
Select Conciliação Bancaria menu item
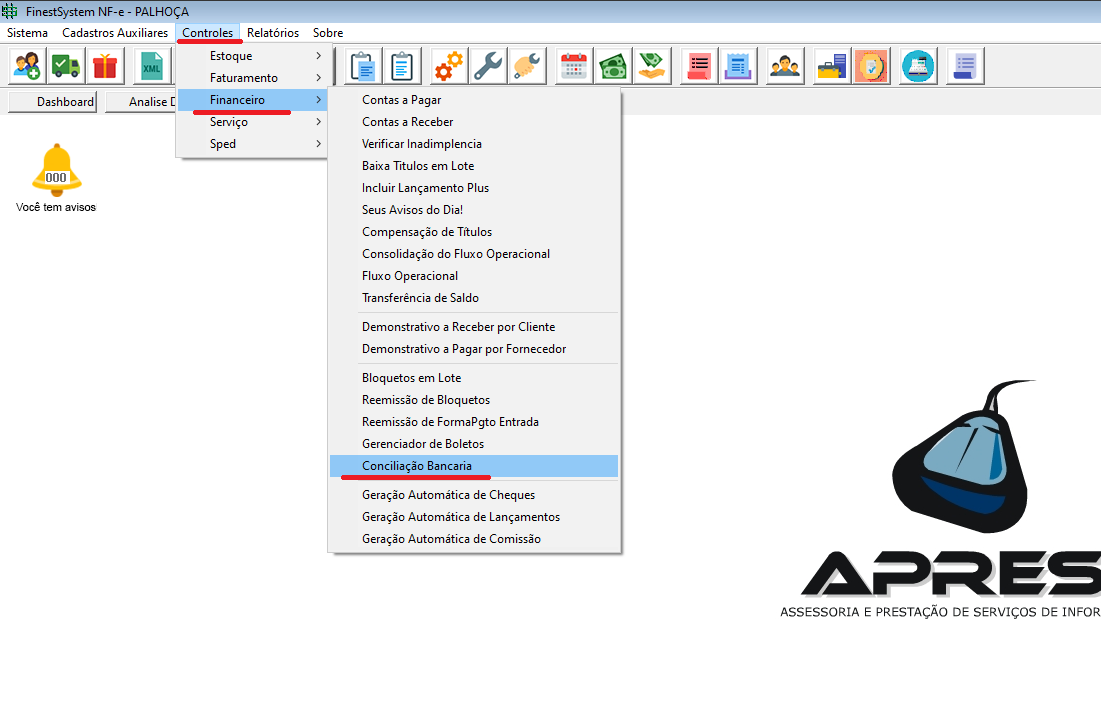coord(416,466)
